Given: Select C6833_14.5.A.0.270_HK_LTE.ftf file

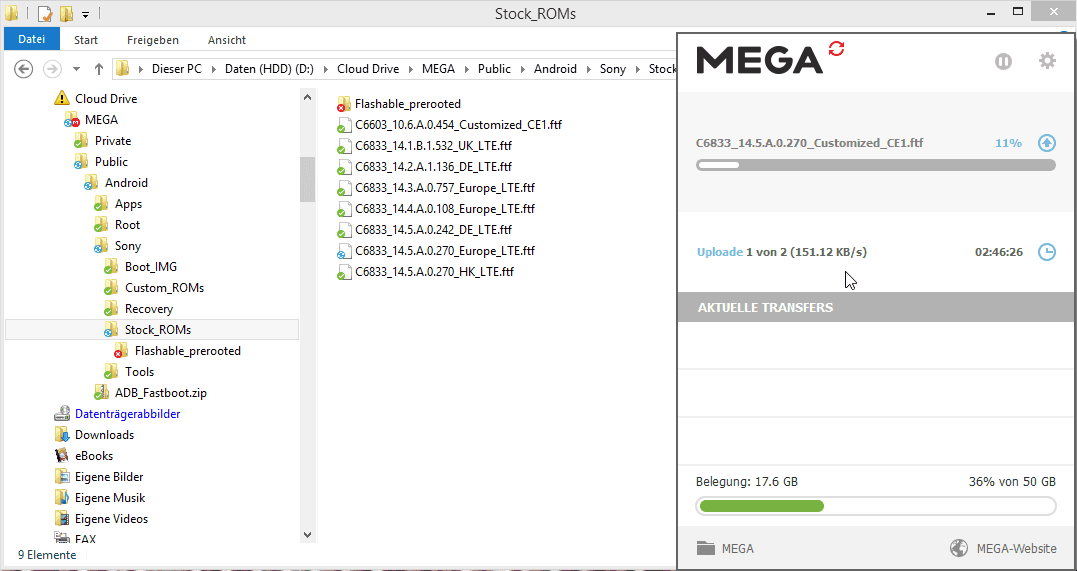Looking at the screenshot, I should pyautogui.click(x=434, y=271).
